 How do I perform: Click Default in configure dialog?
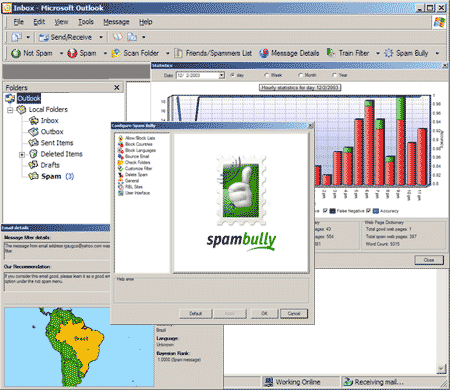(196, 313)
